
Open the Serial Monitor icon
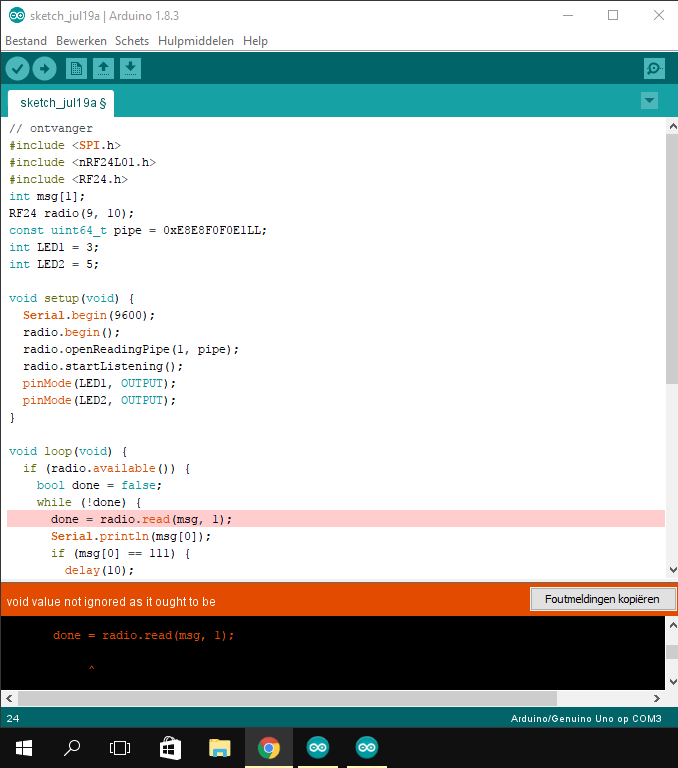pyautogui.click(x=654, y=68)
